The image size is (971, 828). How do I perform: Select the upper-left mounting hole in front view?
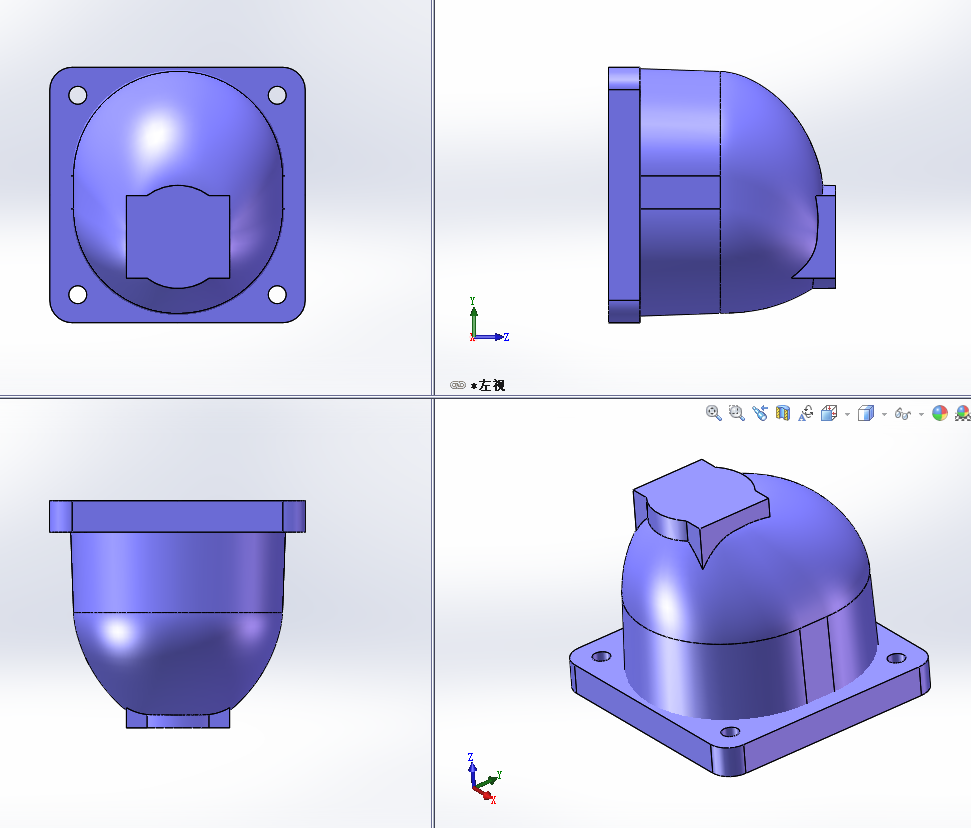coord(77,95)
